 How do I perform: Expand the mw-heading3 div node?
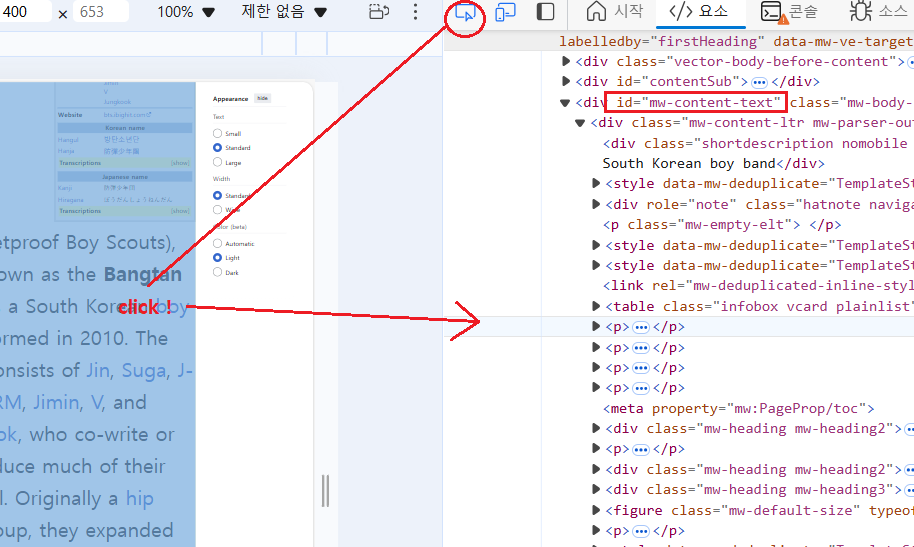click(x=596, y=489)
